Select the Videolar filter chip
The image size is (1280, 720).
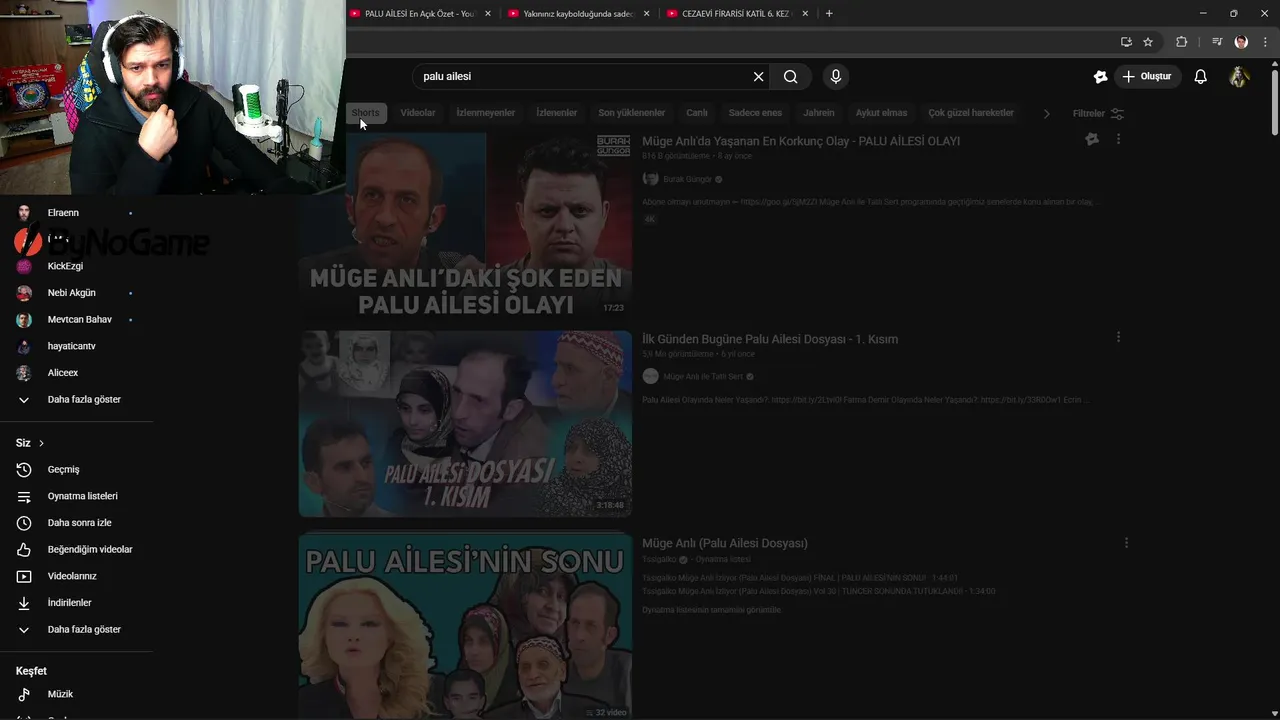point(418,113)
